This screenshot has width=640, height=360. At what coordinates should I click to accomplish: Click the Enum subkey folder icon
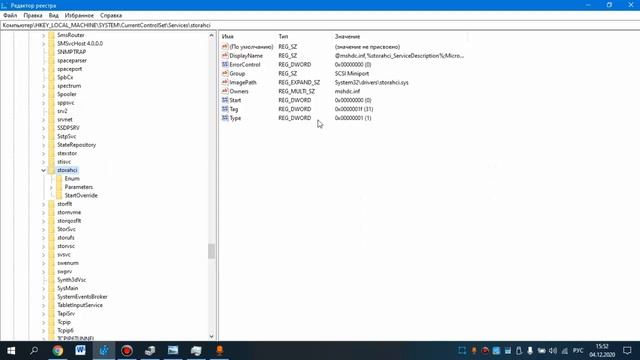(x=59, y=178)
